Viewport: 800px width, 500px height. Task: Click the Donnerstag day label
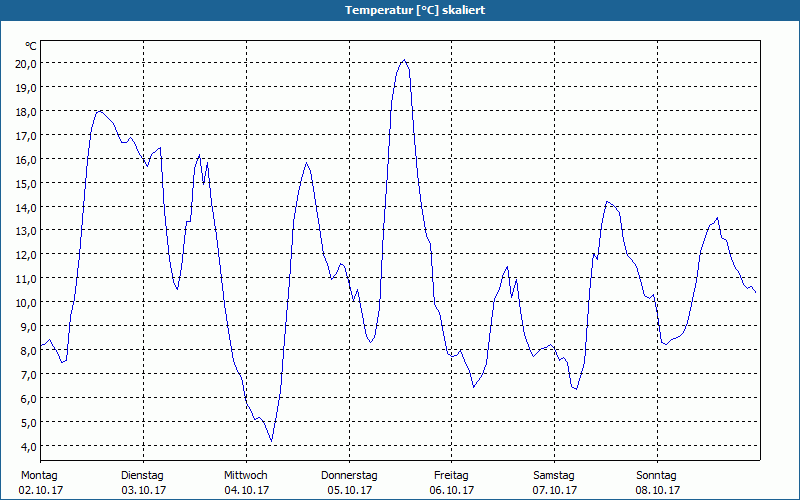(349, 476)
